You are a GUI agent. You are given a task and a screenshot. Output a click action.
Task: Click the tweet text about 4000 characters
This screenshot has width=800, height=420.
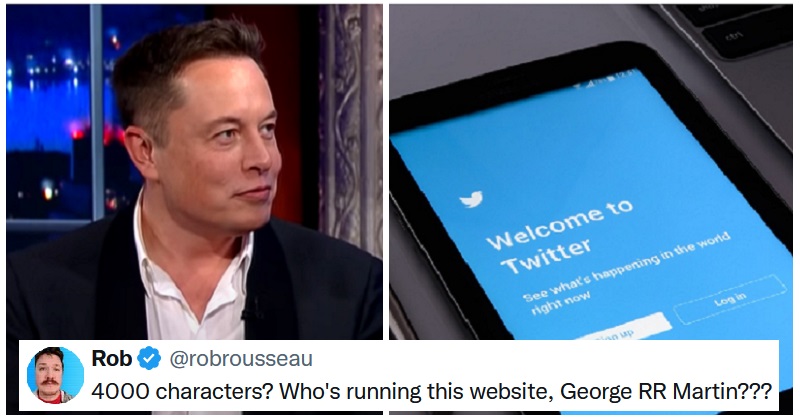(x=431, y=392)
